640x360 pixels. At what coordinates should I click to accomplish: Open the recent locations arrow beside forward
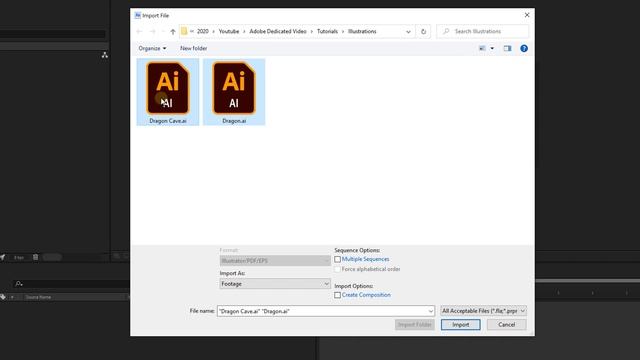tap(163, 31)
